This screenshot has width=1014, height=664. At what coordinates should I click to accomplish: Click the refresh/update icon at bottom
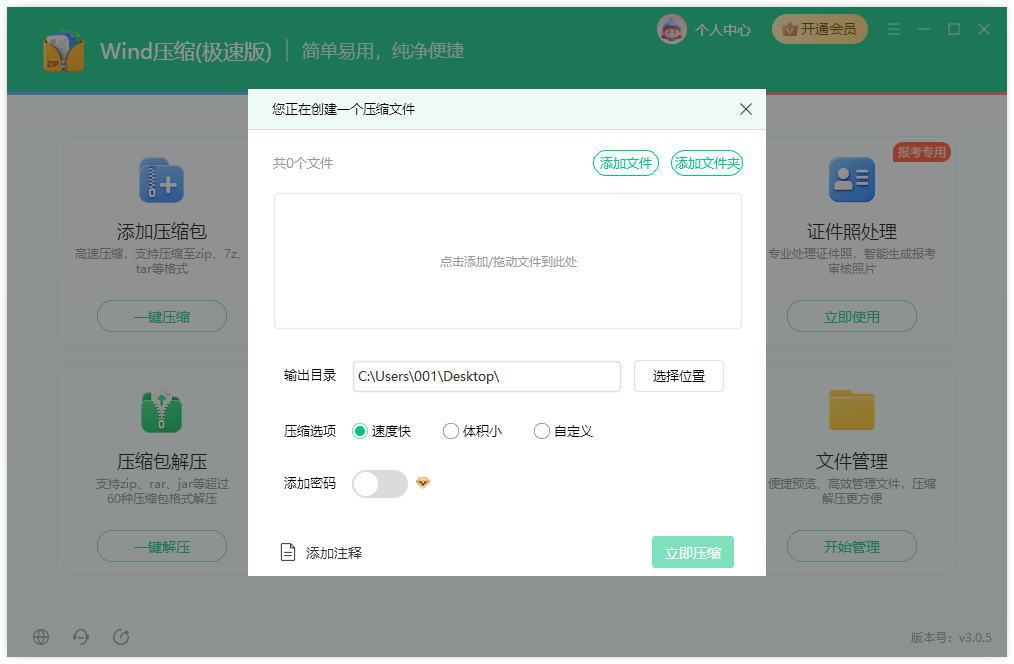coord(121,637)
